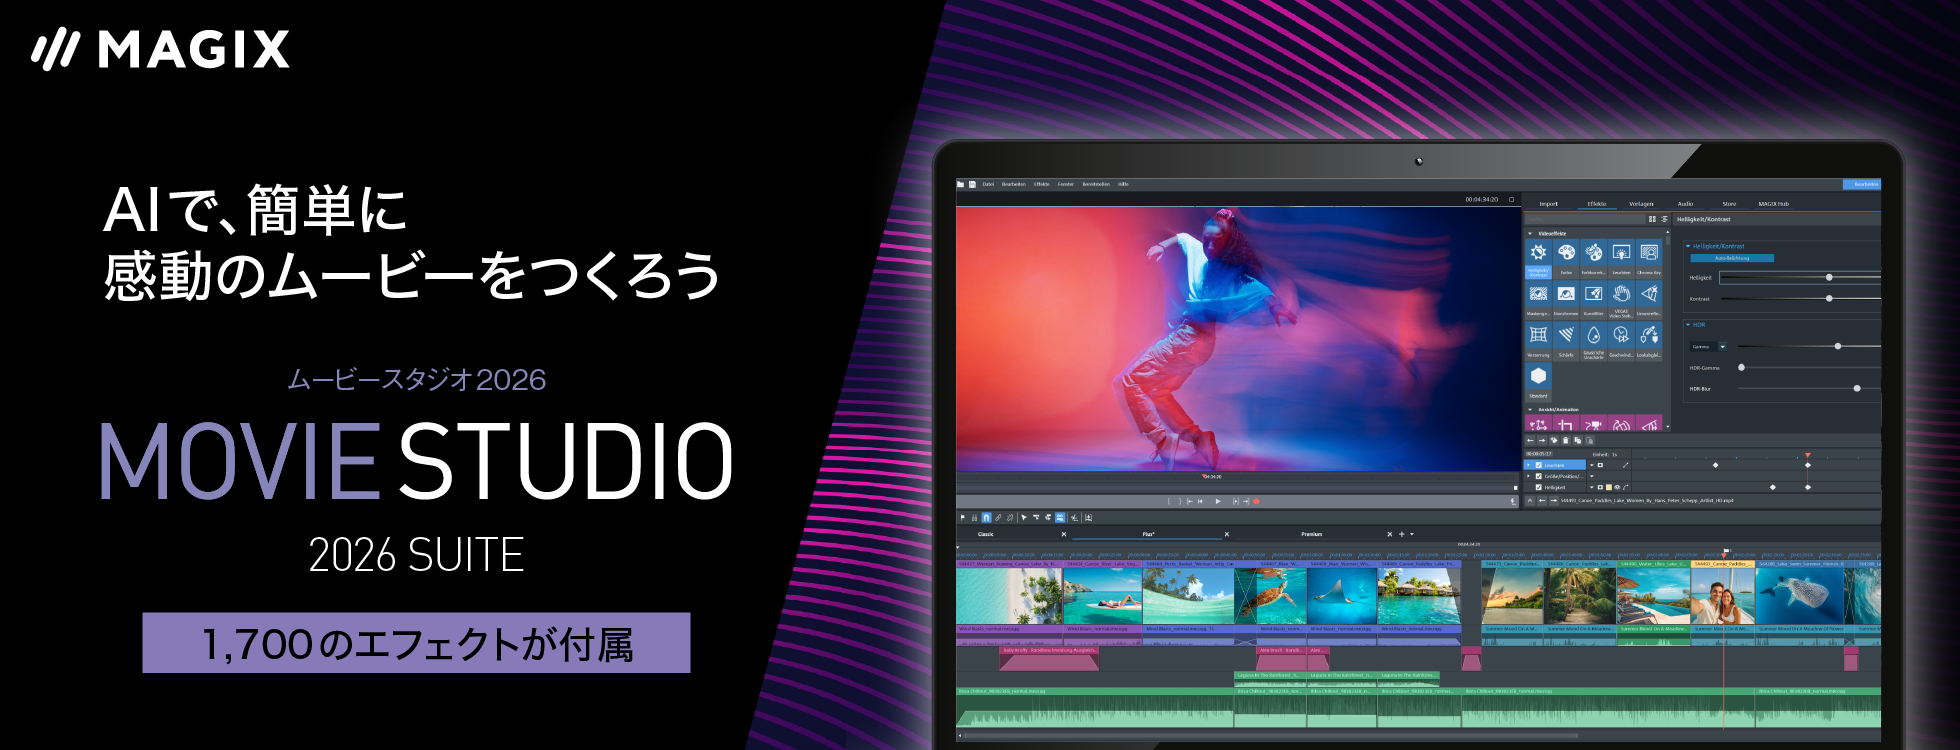Uncheck the Helligkeit keyframe track checkbox
Screen dimensions: 1960x750
click(x=1539, y=487)
